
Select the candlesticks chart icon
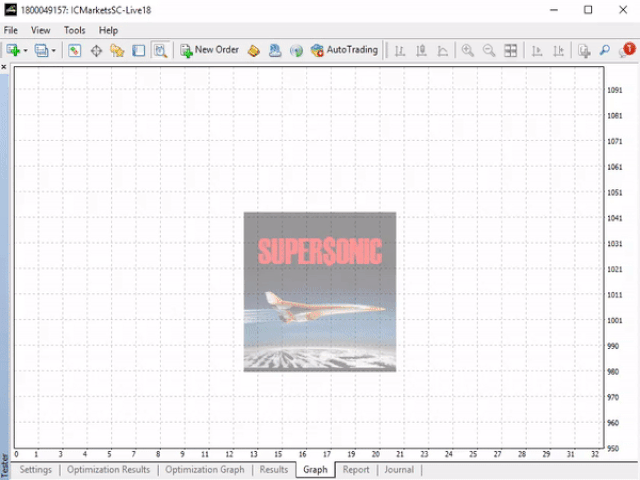pos(421,51)
